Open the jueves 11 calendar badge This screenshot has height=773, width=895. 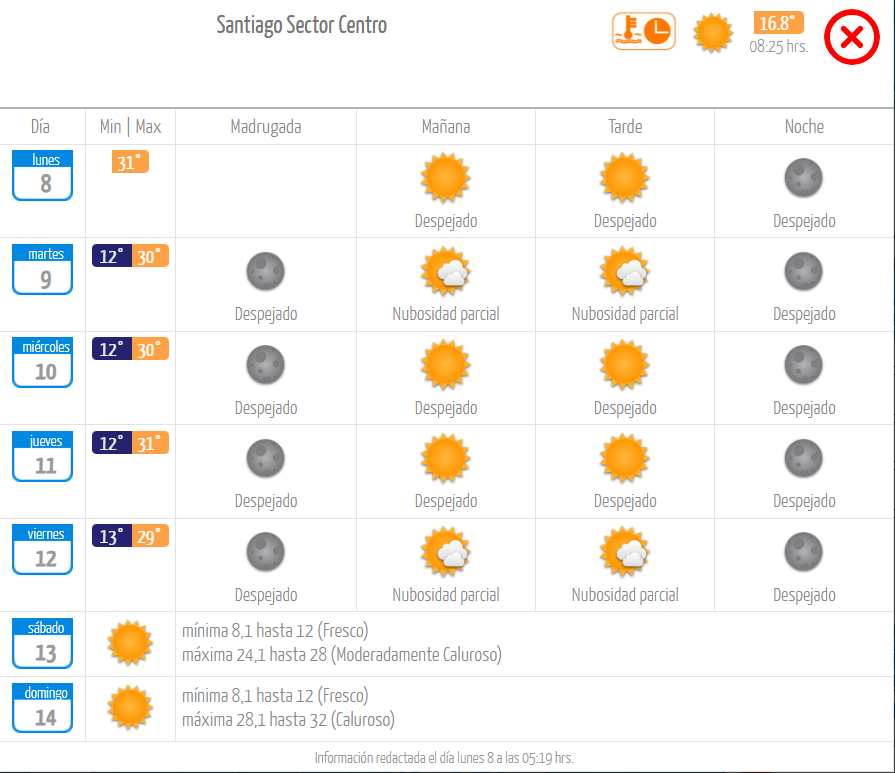43,456
